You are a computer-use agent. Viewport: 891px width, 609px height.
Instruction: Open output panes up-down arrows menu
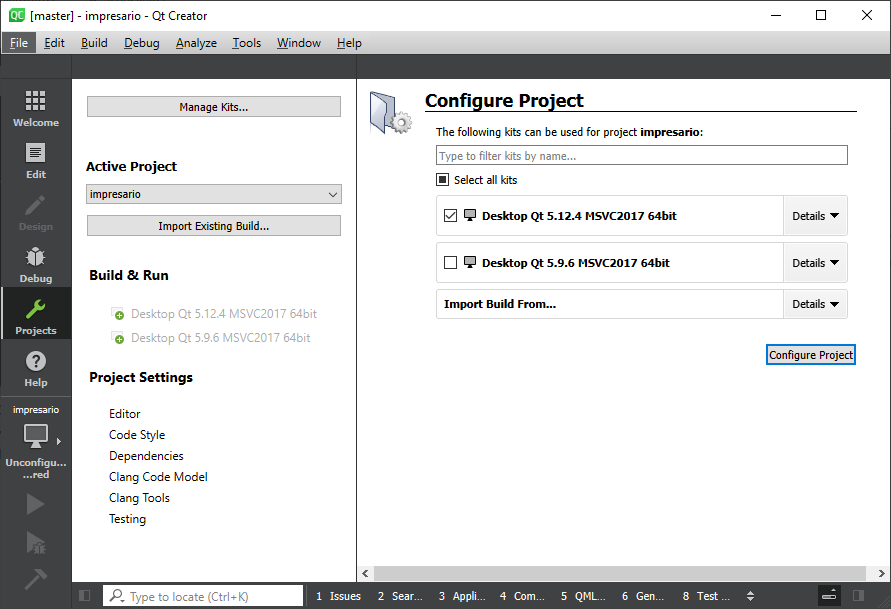pos(750,596)
